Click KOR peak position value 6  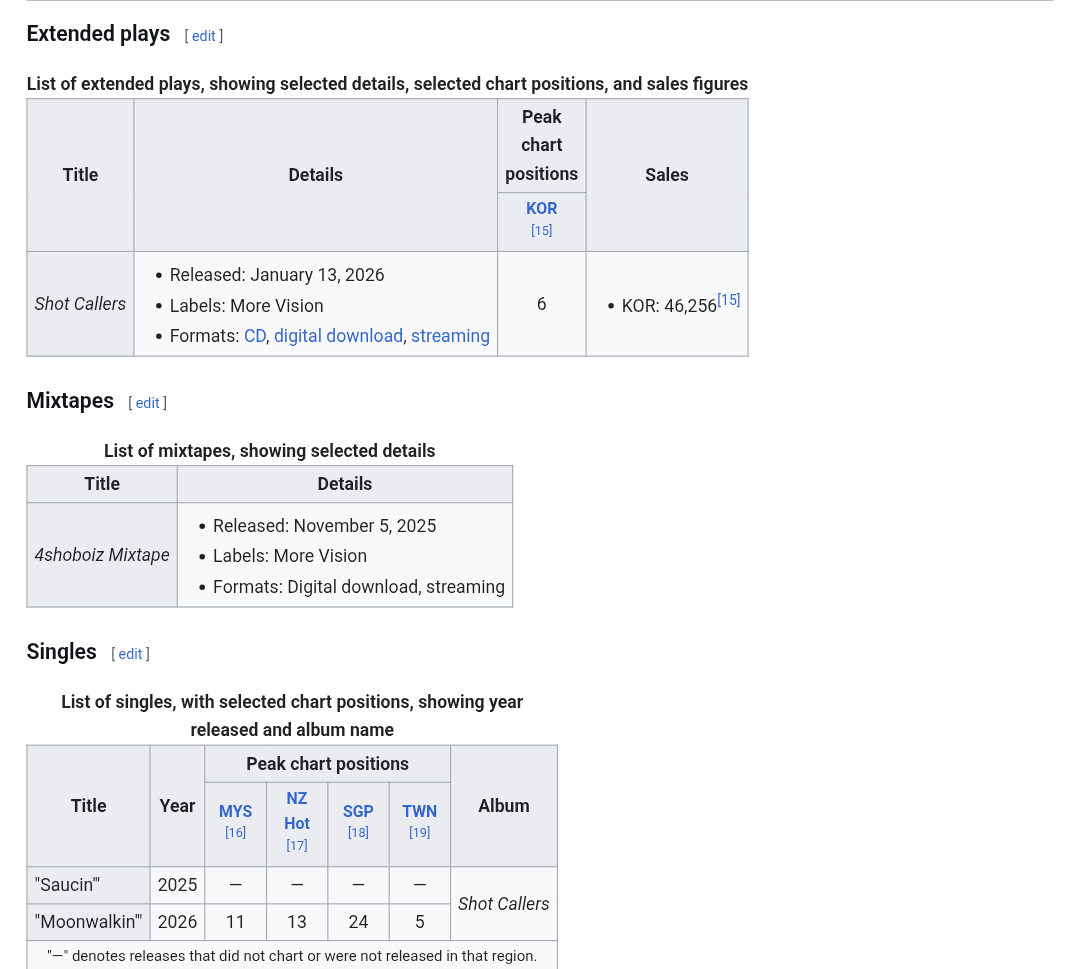click(x=541, y=304)
